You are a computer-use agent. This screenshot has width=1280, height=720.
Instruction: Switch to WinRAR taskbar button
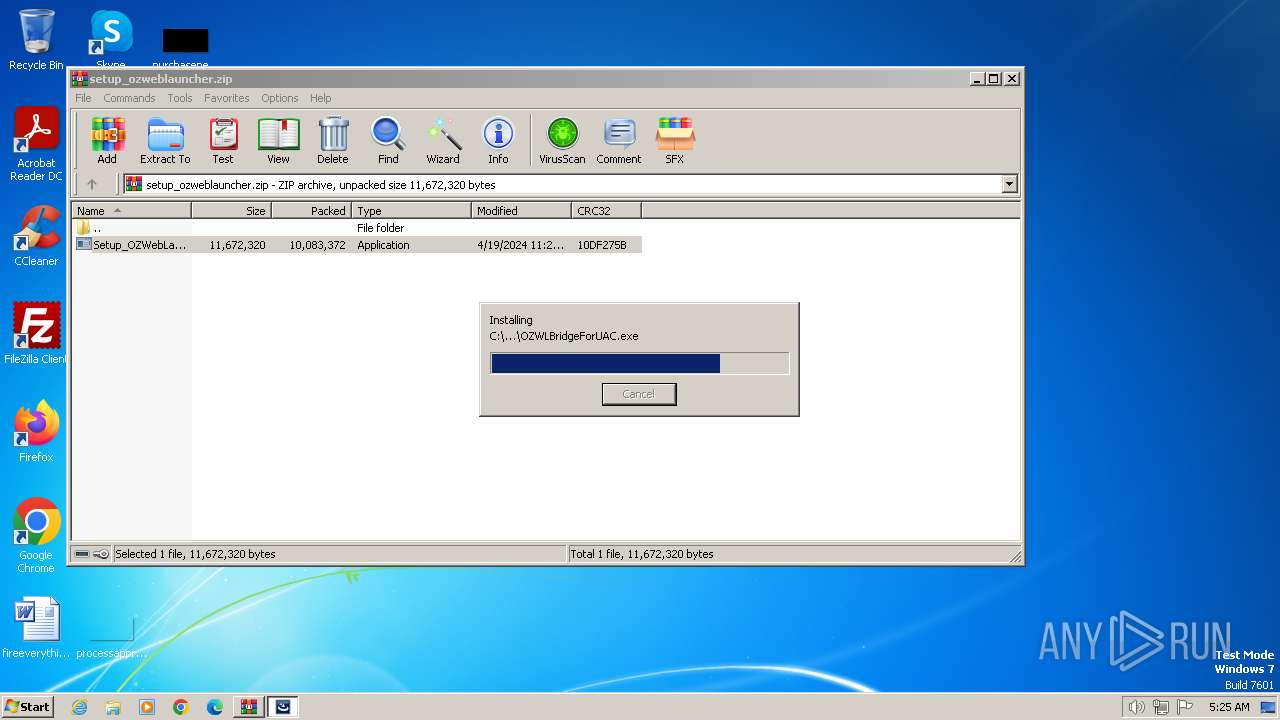point(249,707)
